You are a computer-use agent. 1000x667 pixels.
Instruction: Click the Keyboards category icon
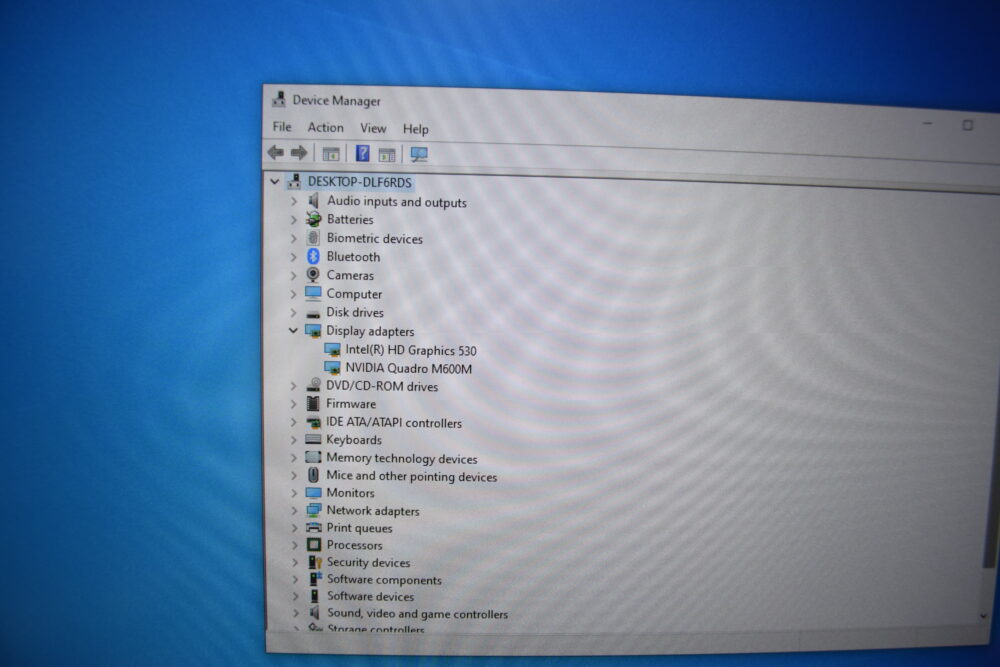coord(313,439)
